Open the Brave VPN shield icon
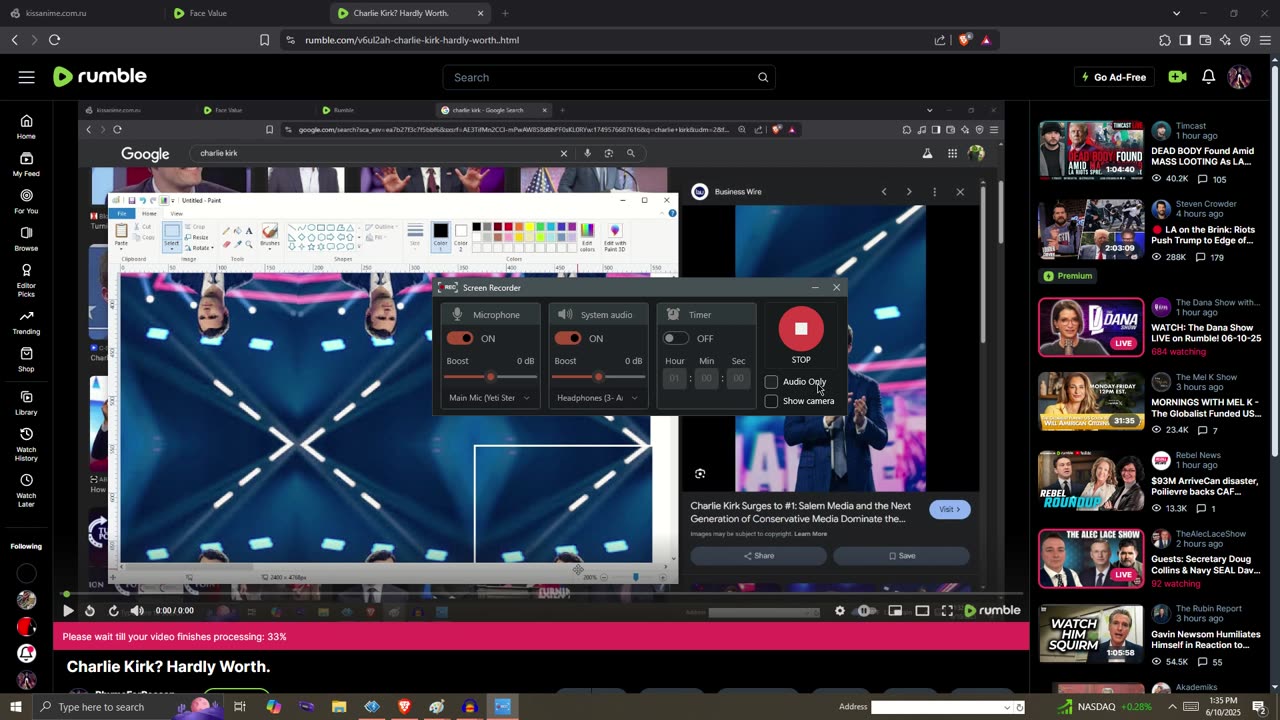 tap(1245, 40)
